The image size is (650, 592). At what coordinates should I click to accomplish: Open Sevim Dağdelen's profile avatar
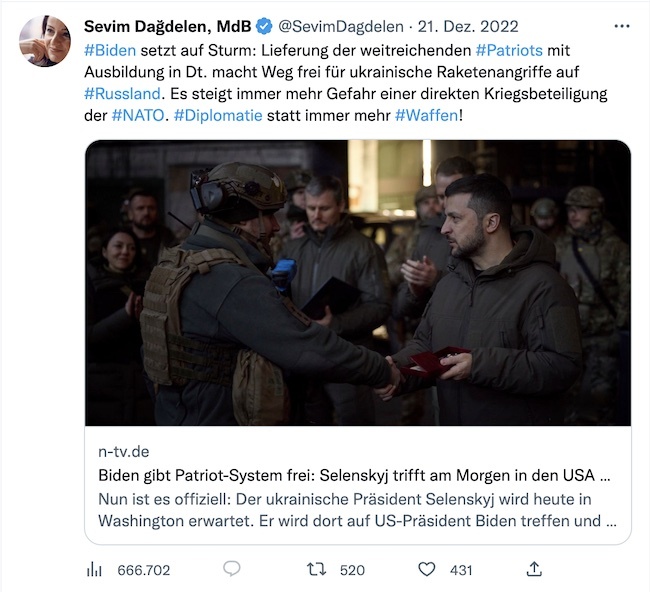tap(45, 41)
